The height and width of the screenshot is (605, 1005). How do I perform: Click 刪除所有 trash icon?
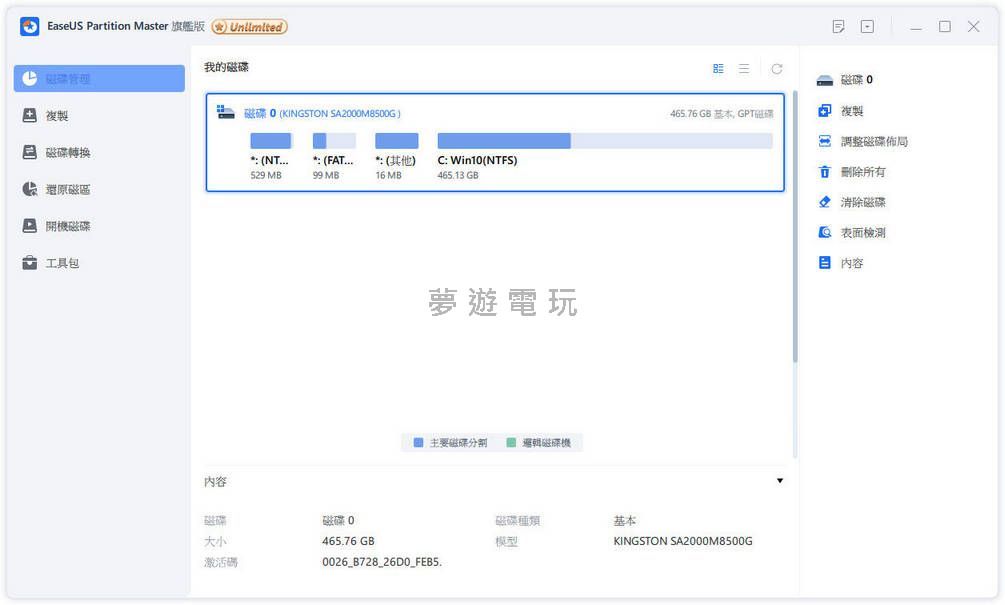[825, 172]
